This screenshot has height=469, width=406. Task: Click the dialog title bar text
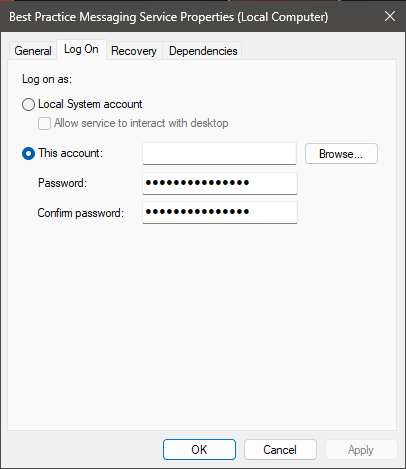click(169, 17)
